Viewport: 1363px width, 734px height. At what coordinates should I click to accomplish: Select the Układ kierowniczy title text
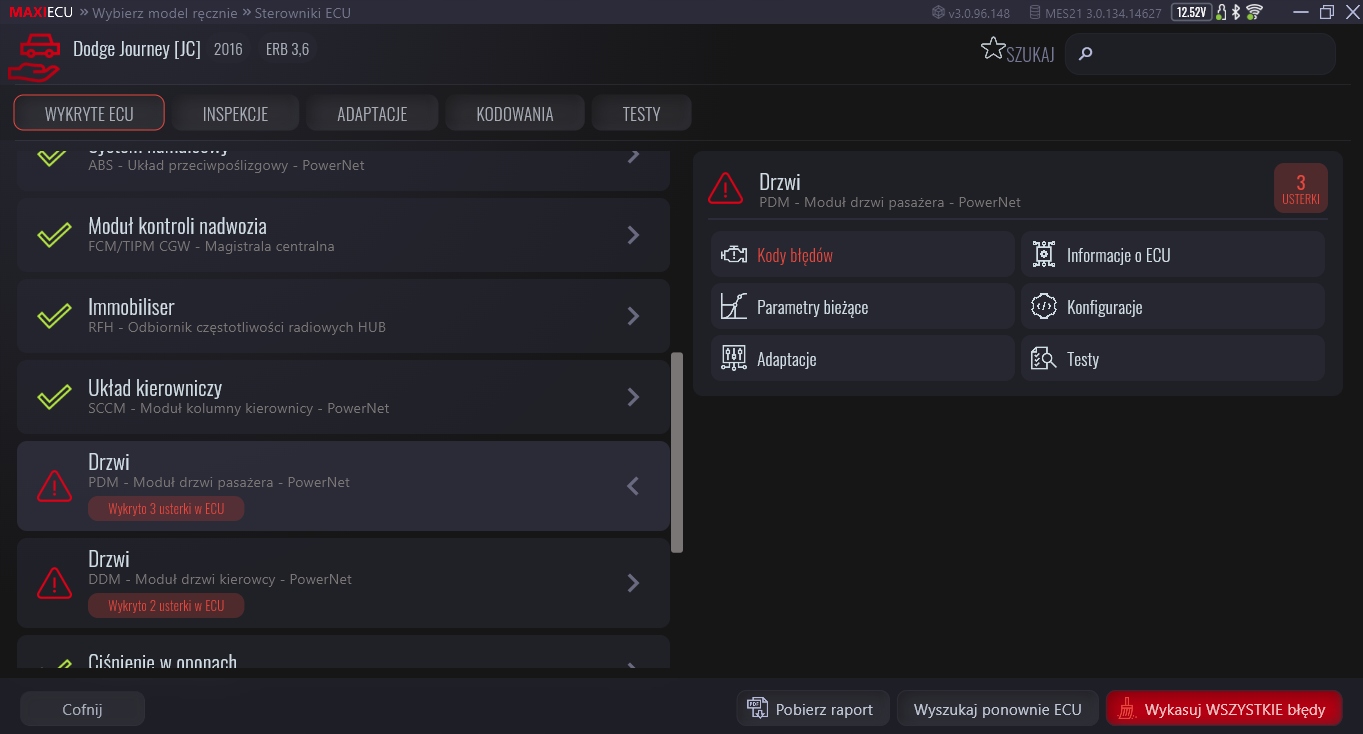pos(155,388)
